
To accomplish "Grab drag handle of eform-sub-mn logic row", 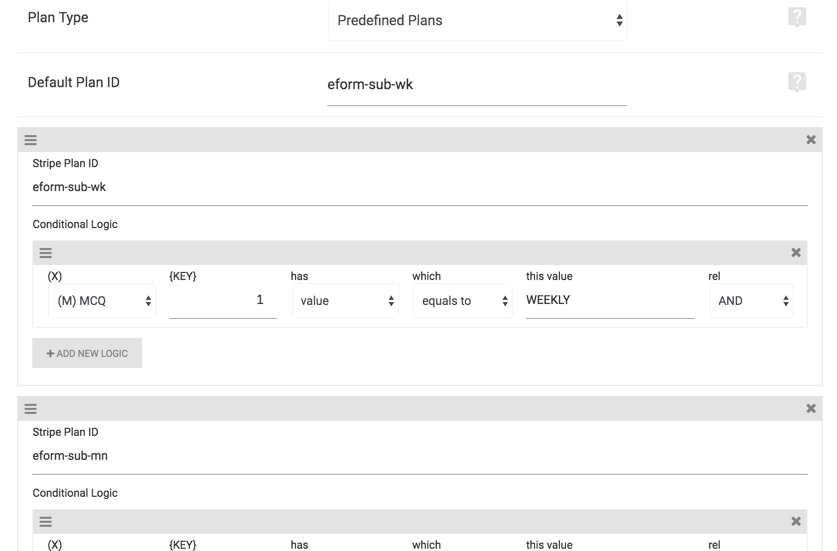I will 45,522.
